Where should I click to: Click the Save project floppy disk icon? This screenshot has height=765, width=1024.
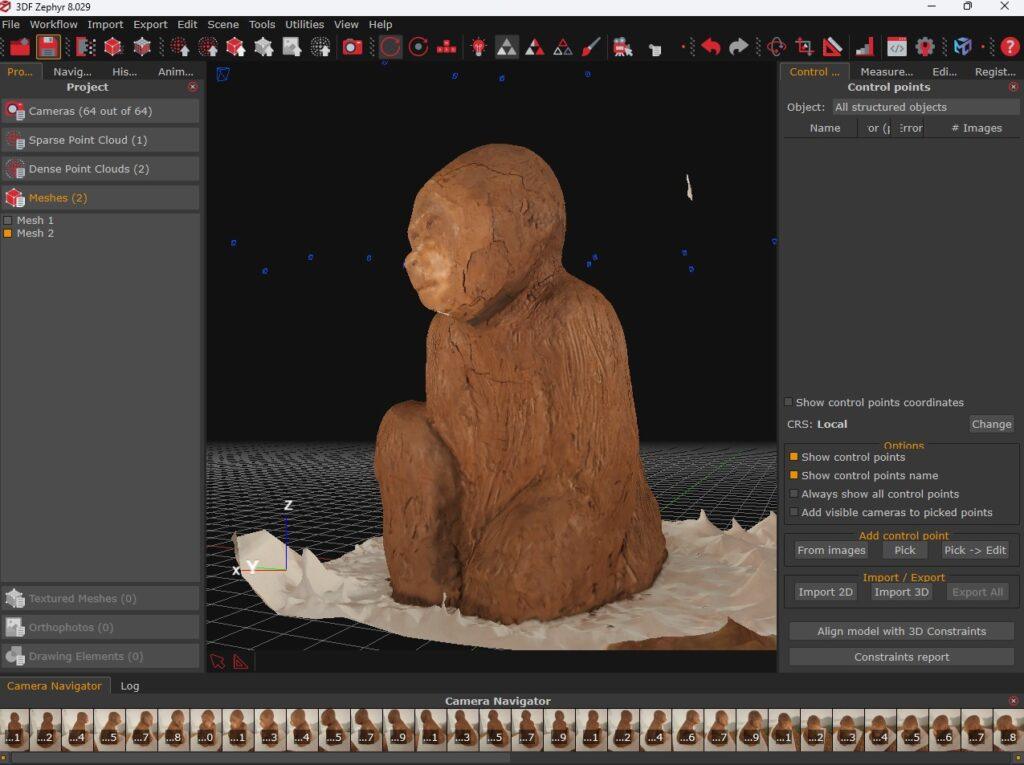48,46
